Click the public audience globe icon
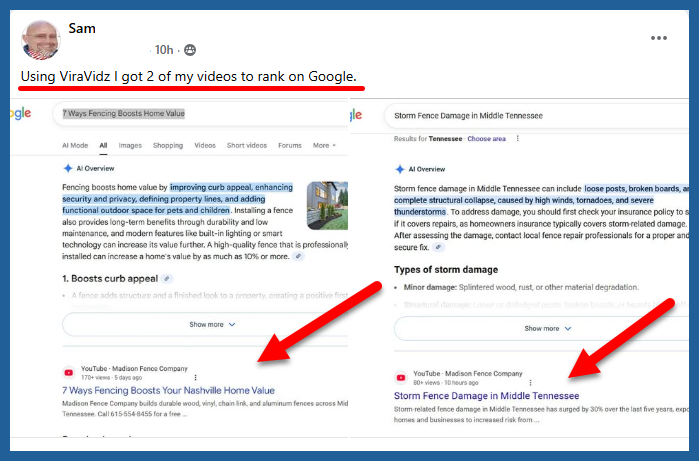The height and width of the screenshot is (461, 699). pyautogui.click(x=190, y=50)
